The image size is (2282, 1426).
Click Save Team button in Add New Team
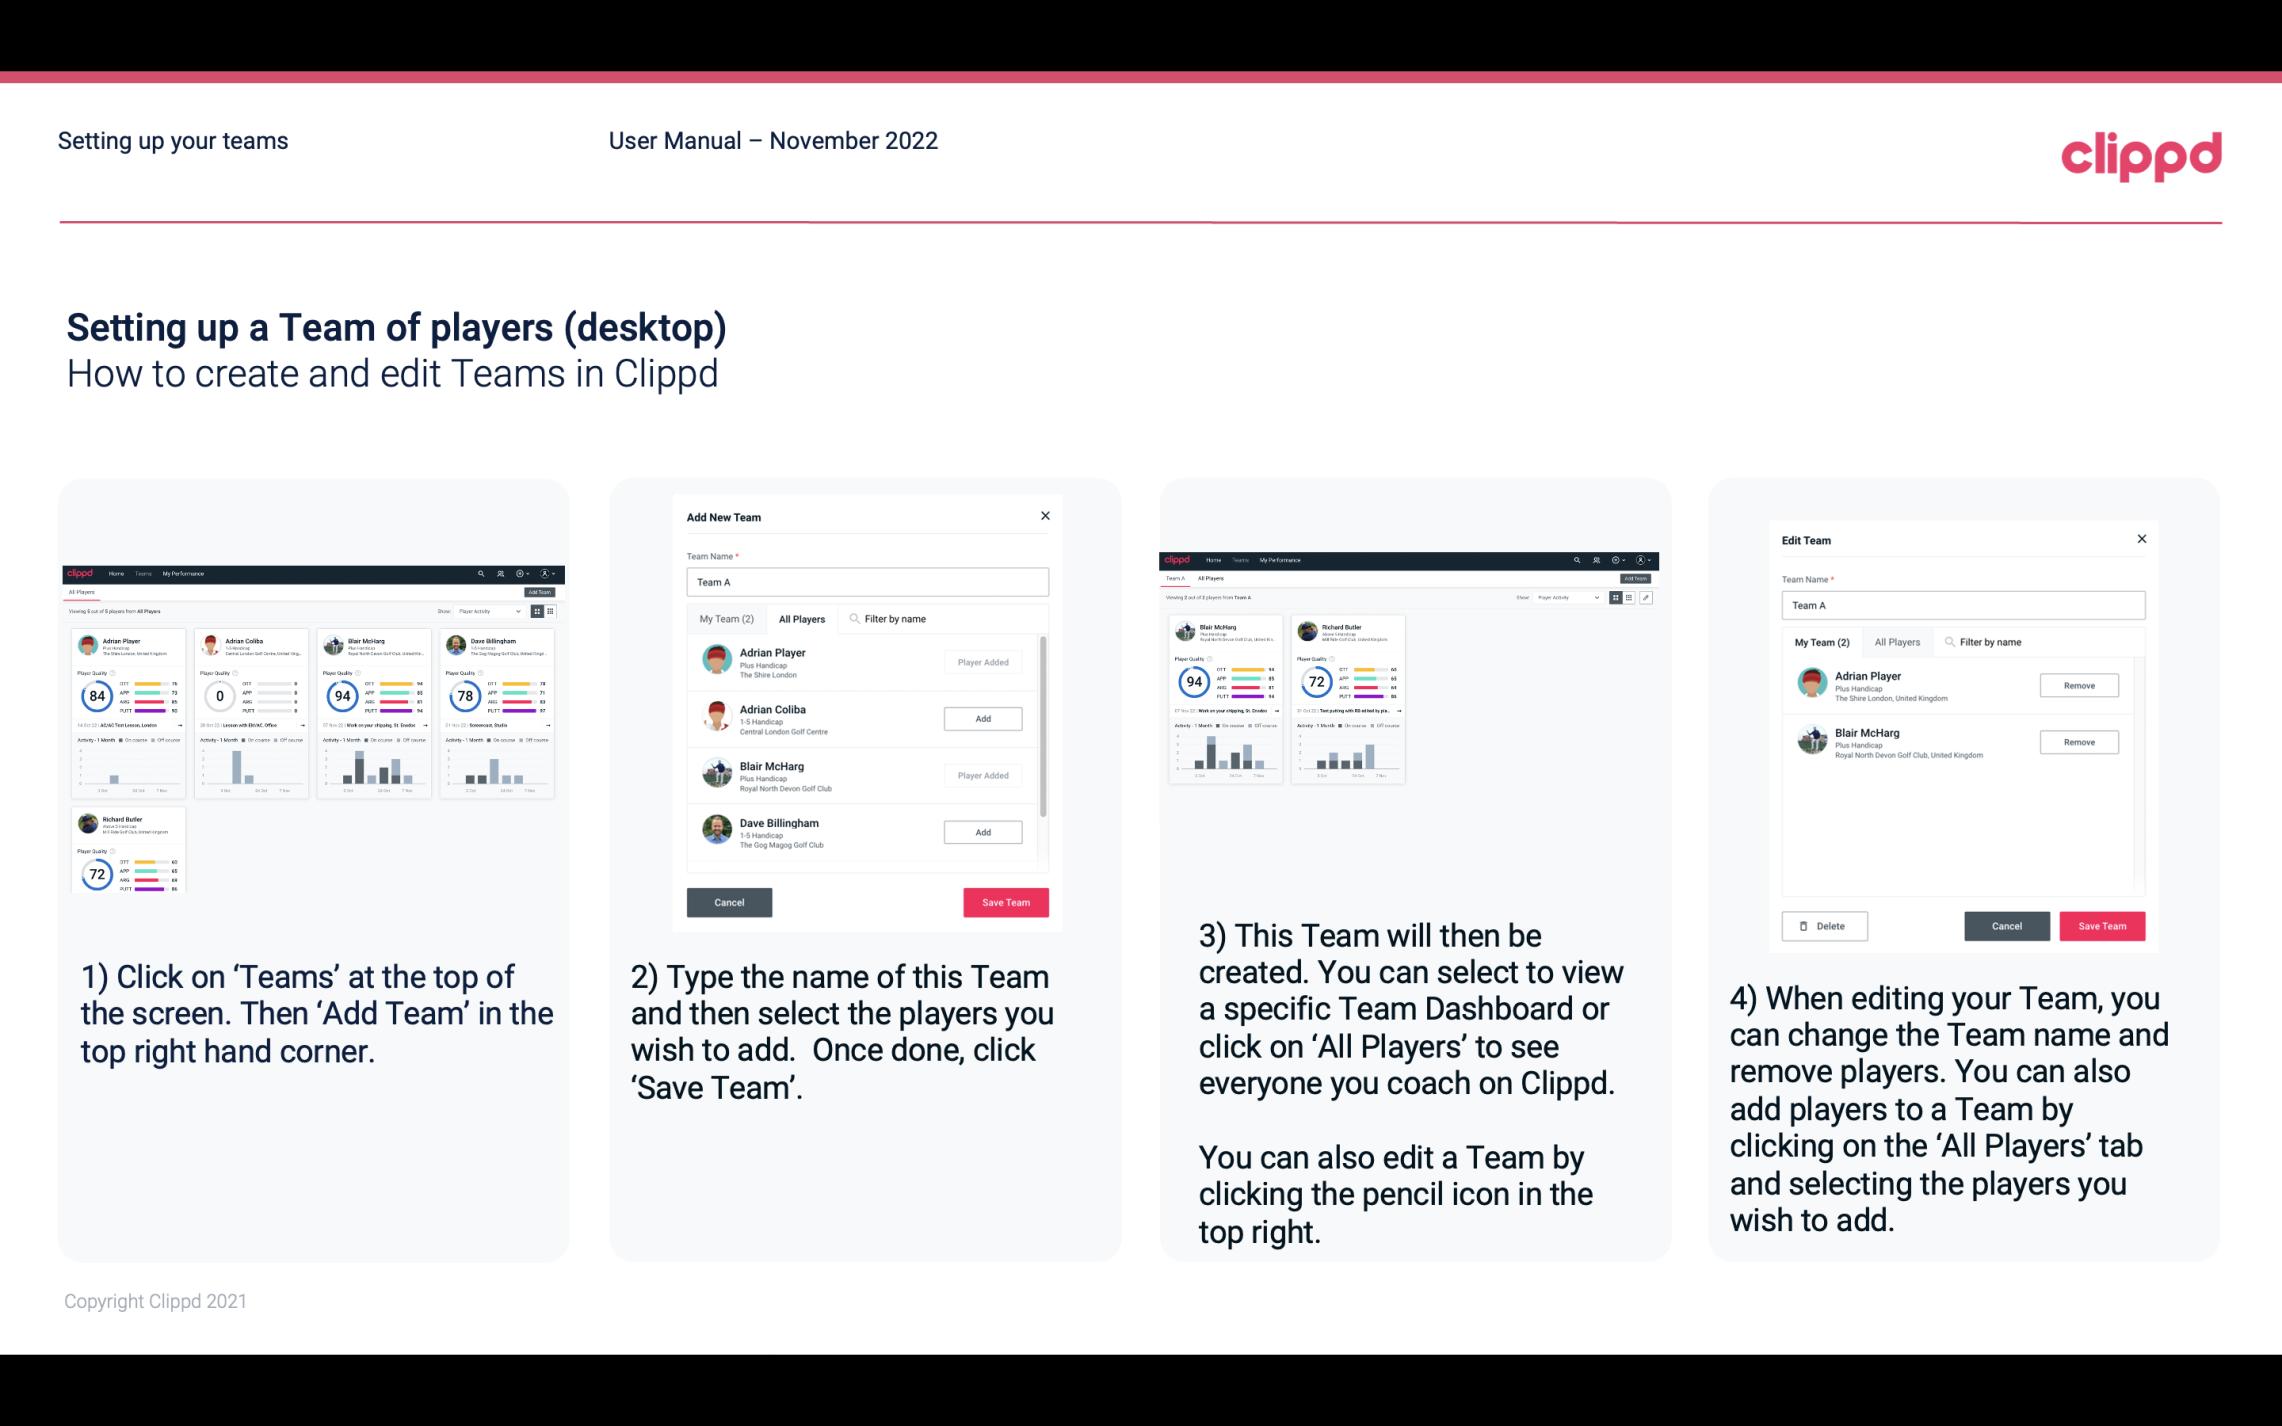1004,900
